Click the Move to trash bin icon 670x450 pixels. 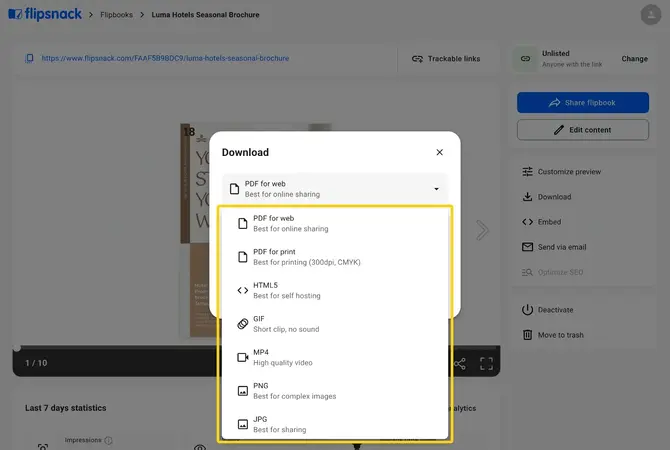(x=527, y=335)
